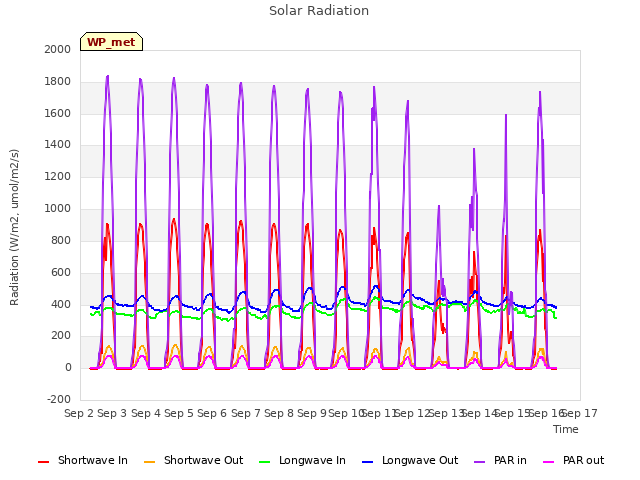Click the green Longwave In legend swatch
640x480 pixels.
(x=265, y=462)
